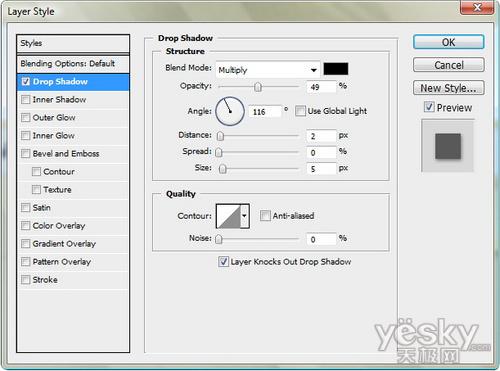The image size is (500, 371).
Task: Click the Noise slider handle
Action: (219, 239)
